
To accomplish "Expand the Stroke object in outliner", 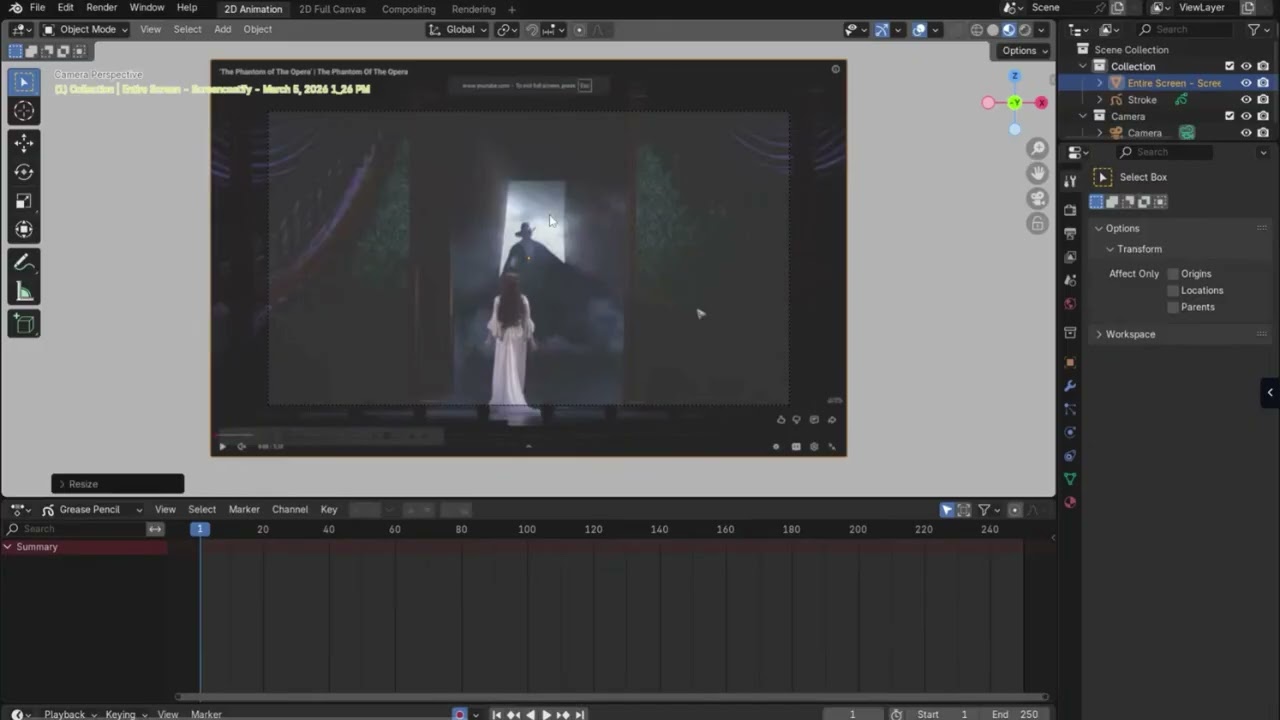I will [x=1100, y=100].
